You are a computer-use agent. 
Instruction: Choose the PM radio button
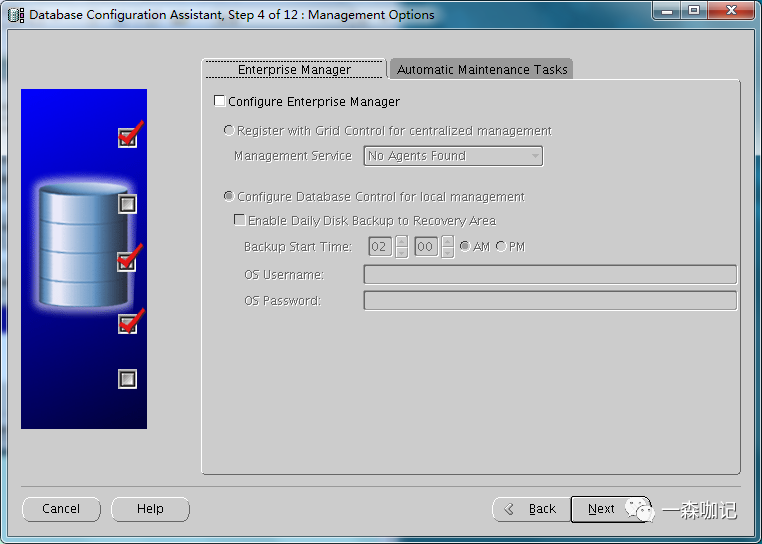tap(501, 246)
